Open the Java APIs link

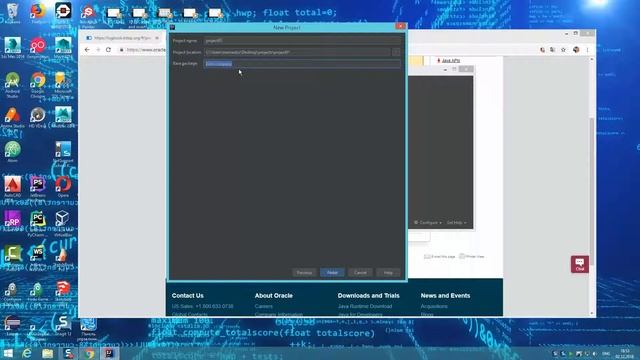point(451,60)
